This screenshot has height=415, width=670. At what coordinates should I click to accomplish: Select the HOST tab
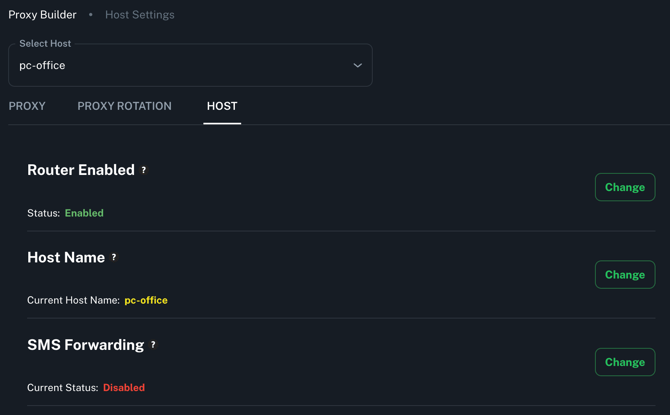click(222, 106)
